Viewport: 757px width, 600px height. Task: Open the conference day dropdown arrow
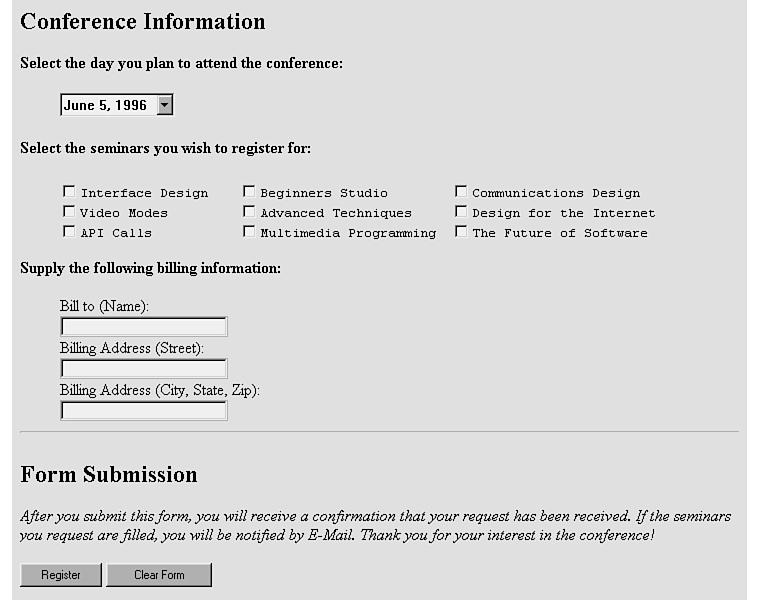pos(165,105)
